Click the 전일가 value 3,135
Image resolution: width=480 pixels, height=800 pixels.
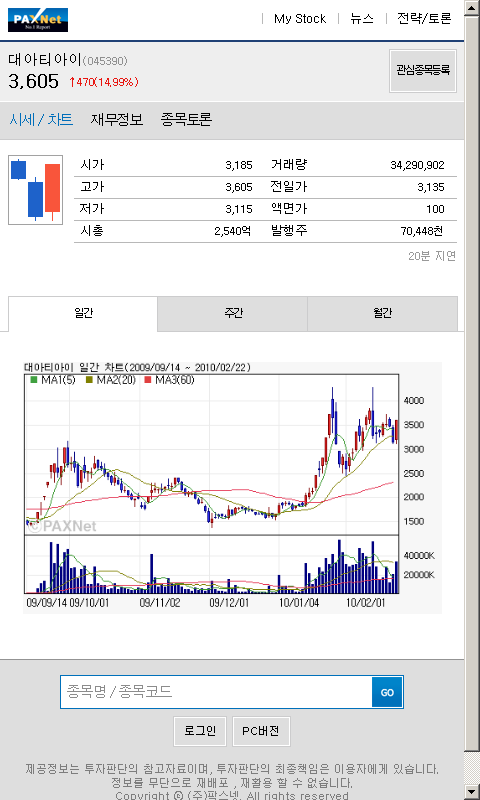pyautogui.click(x=431, y=187)
